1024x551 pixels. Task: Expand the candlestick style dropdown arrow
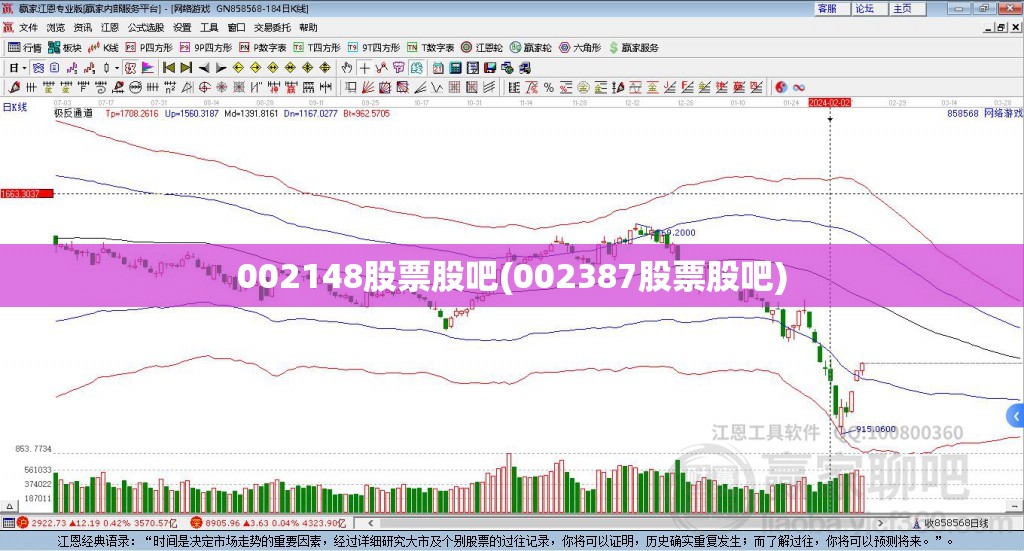click(116, 68)
